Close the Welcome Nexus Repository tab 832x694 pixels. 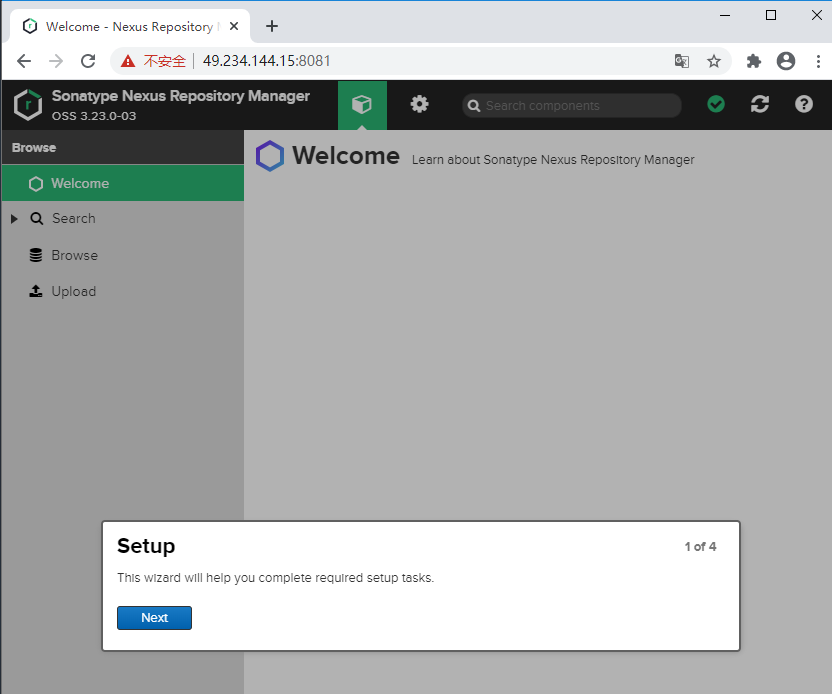(234, 27)
